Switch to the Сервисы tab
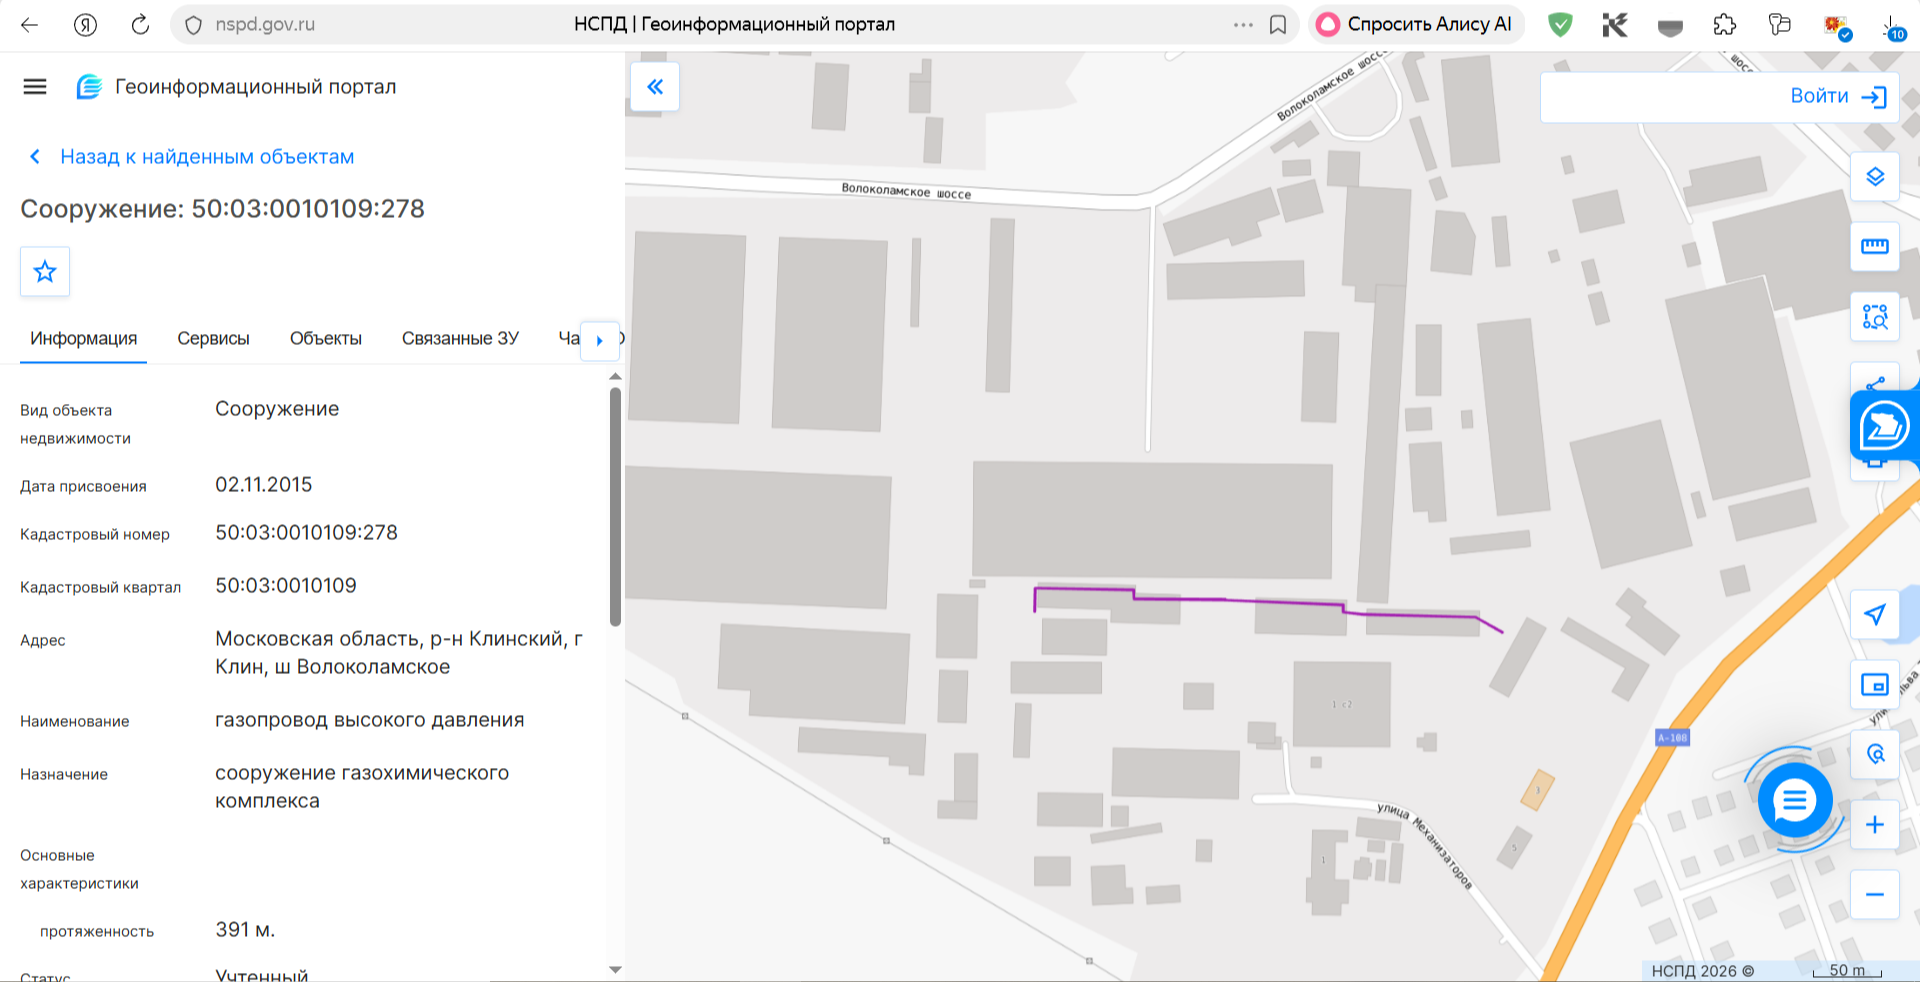The image size is (1920, 982). tap(213, 338)
